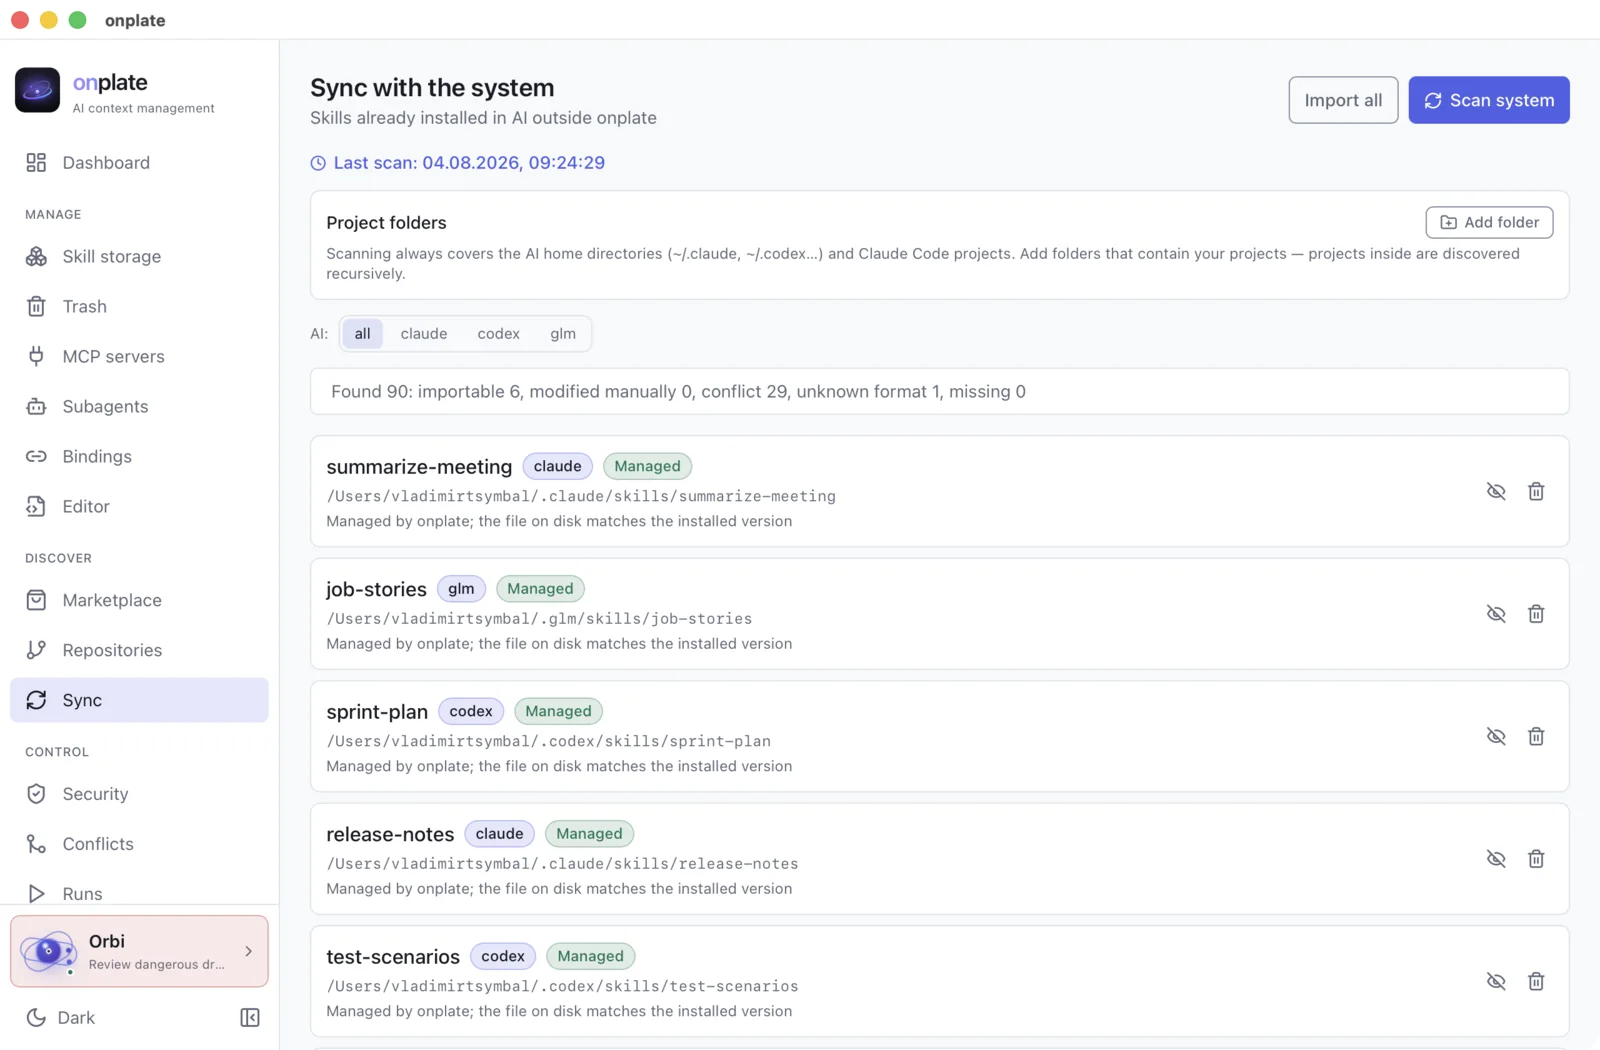Delete sprint-plan skill with trash icon
The image size is (1600, 1050).
click(x=1536, y=737)
